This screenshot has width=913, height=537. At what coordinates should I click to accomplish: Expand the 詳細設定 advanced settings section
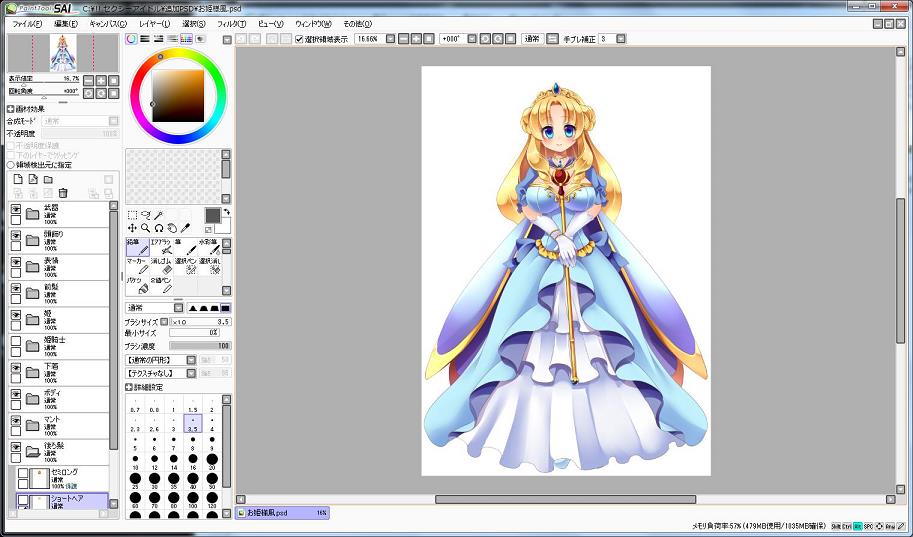130,386
